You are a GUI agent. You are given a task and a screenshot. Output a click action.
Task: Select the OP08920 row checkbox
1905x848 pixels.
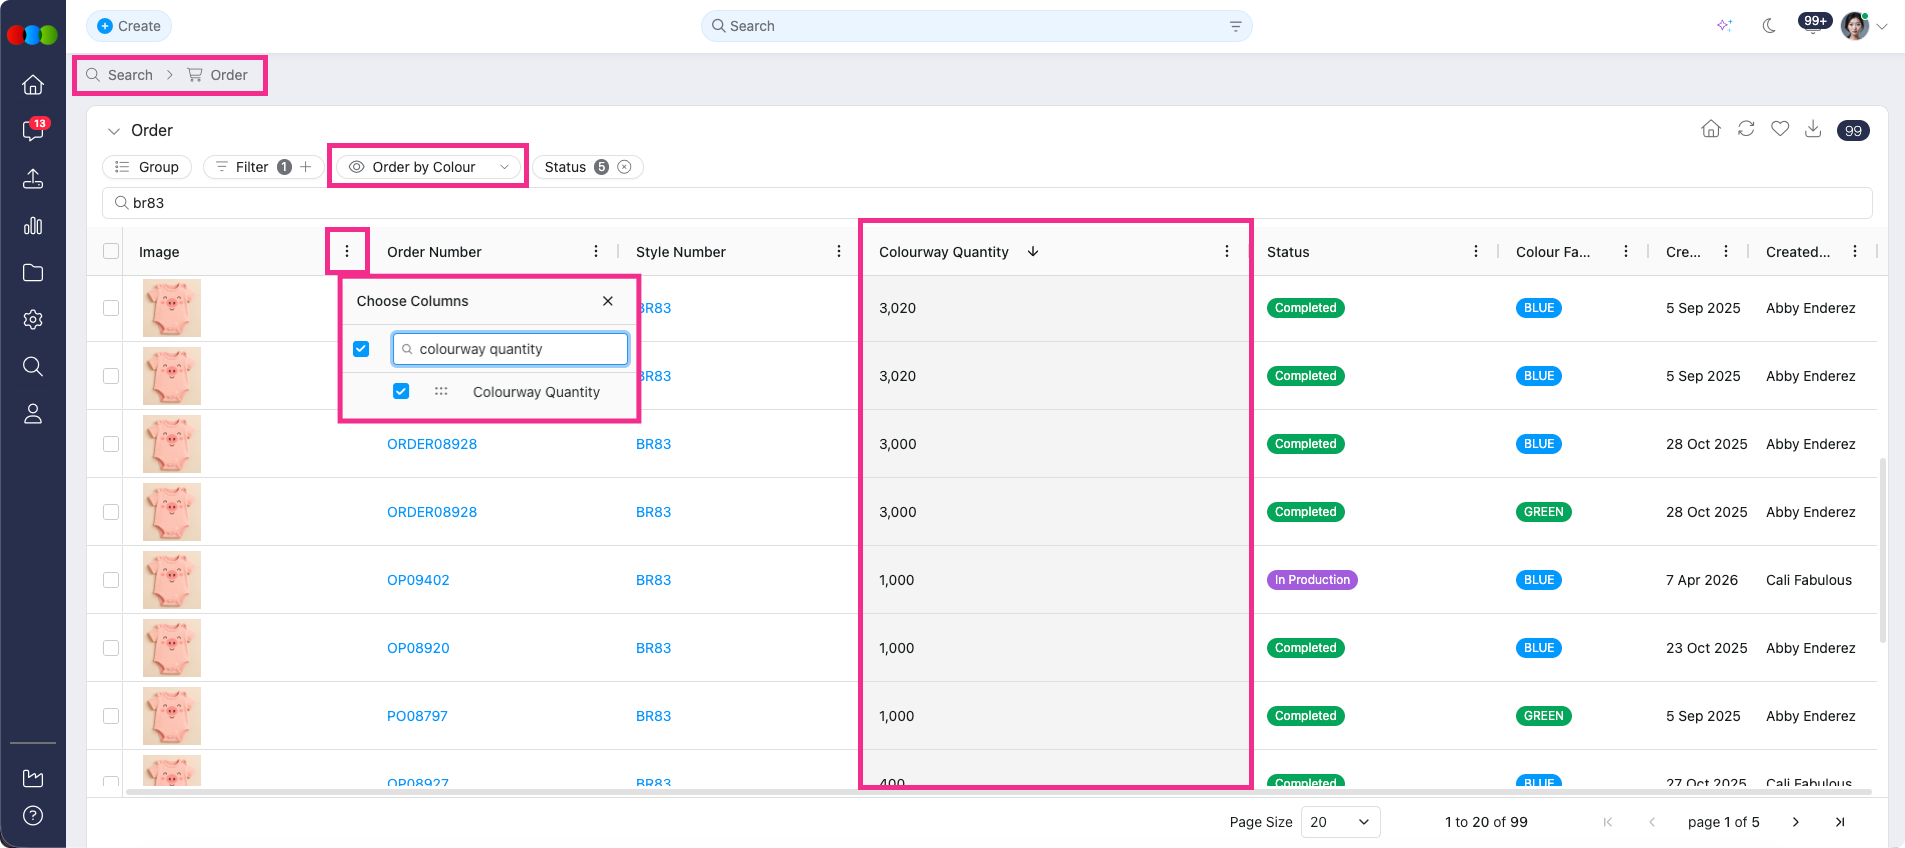click(x=111, y=648)
